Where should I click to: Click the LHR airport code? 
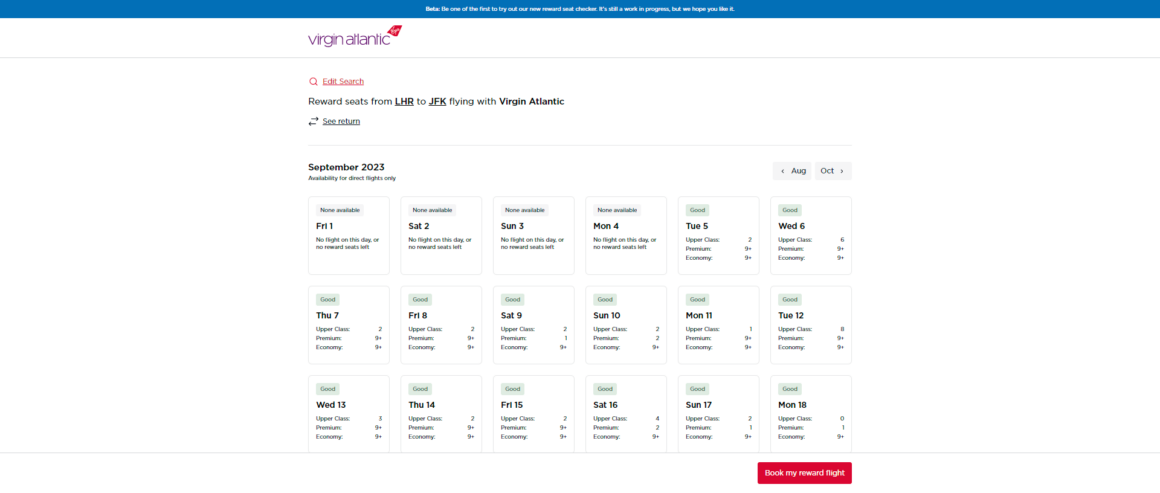tap(404, 101)
